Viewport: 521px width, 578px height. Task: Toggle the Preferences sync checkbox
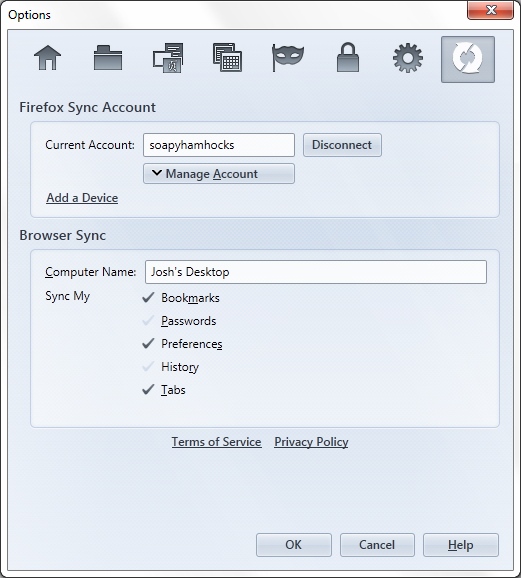point(148,344)
